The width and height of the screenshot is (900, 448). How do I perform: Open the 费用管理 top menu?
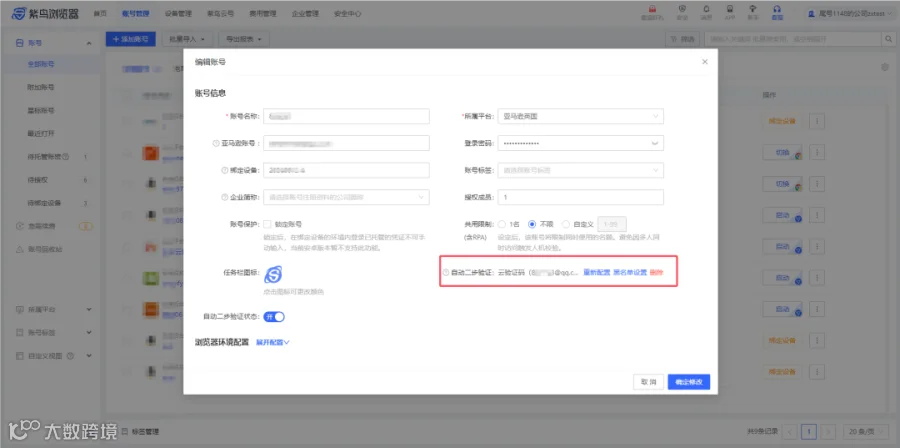(263, 13)
